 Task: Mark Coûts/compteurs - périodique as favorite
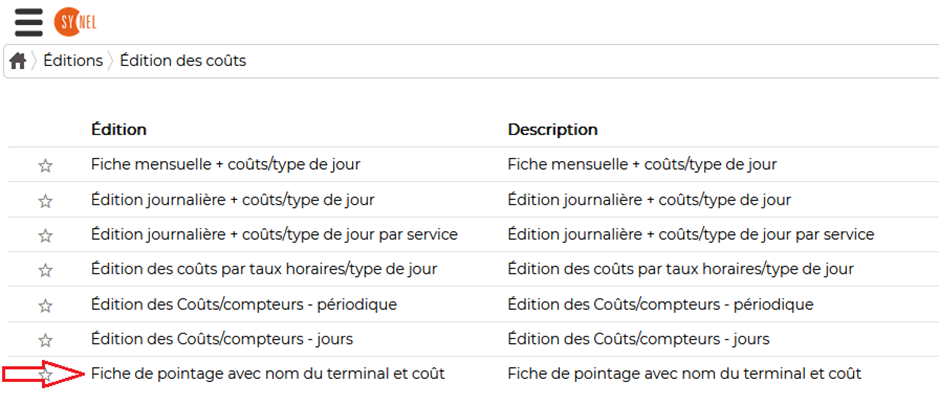[x=46, y=306]
